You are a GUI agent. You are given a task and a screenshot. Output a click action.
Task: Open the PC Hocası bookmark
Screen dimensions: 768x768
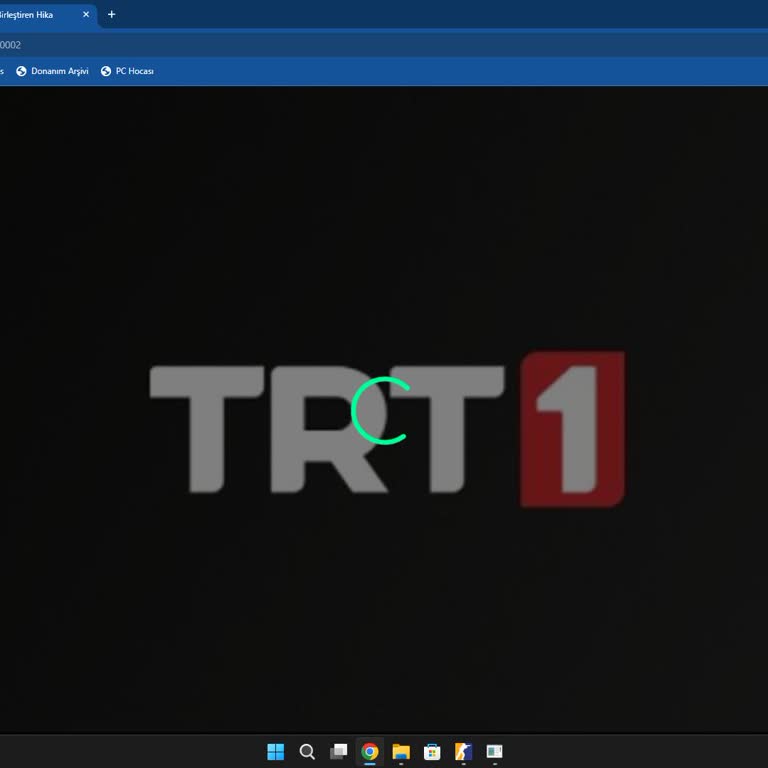click(134, 72)
